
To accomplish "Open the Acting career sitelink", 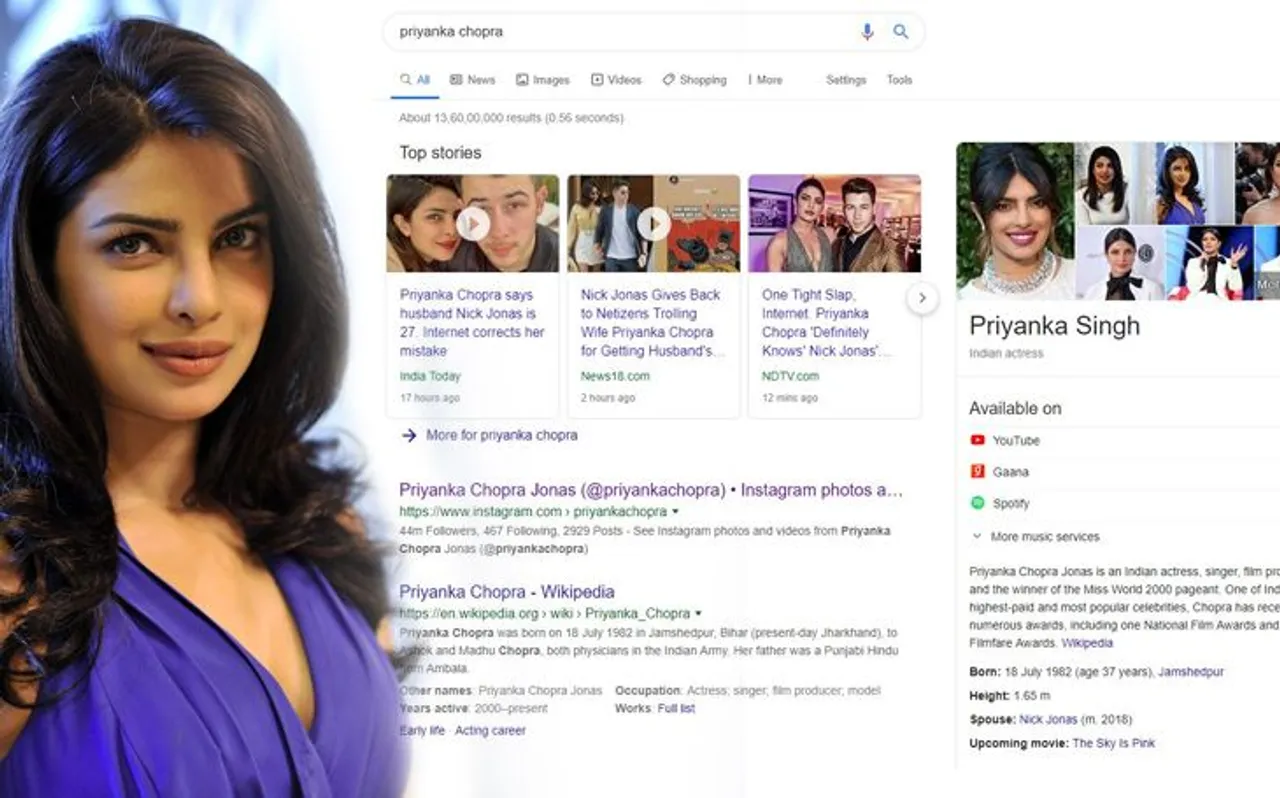I will pyautogui.click(x=490, y=730).
